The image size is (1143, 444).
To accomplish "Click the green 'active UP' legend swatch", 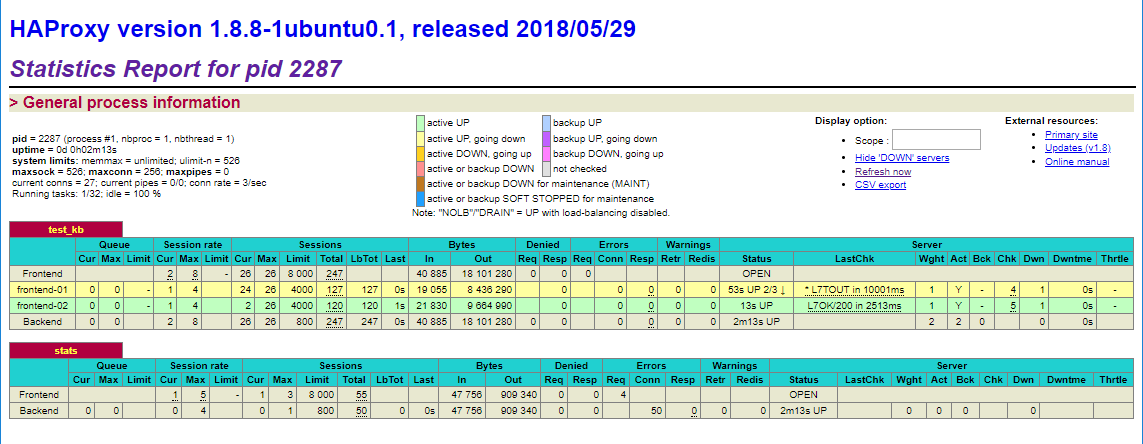I will [421, 122].
